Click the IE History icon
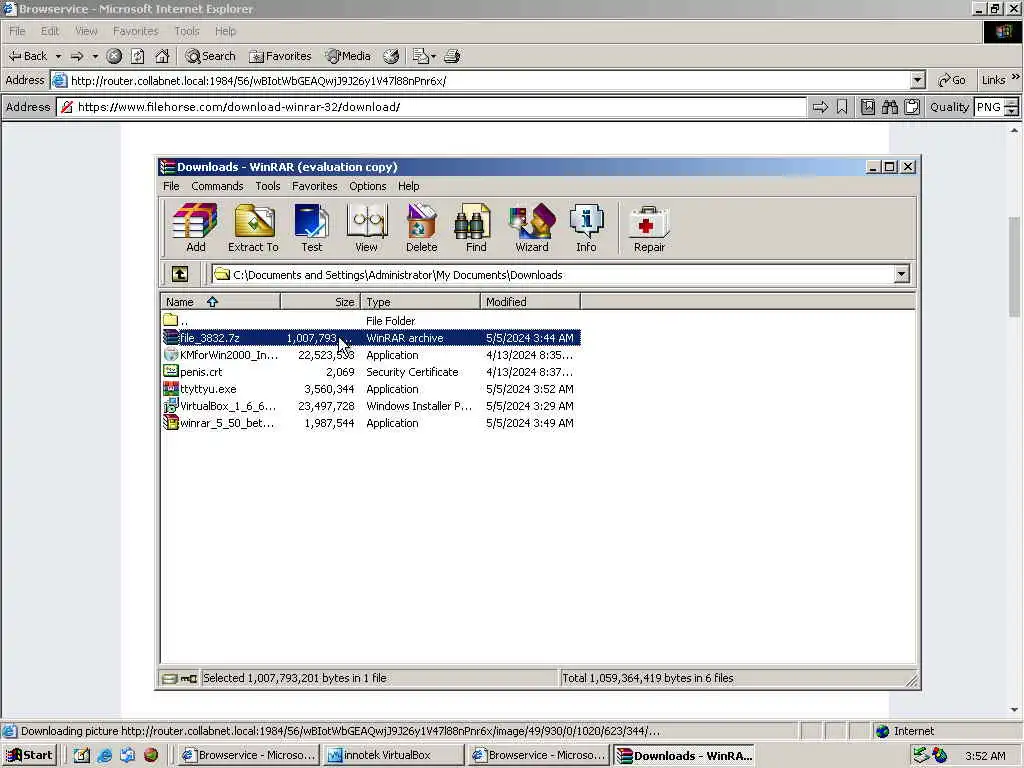The width and height of the screenshot is (1024, 768). click(x=391, y=56)
